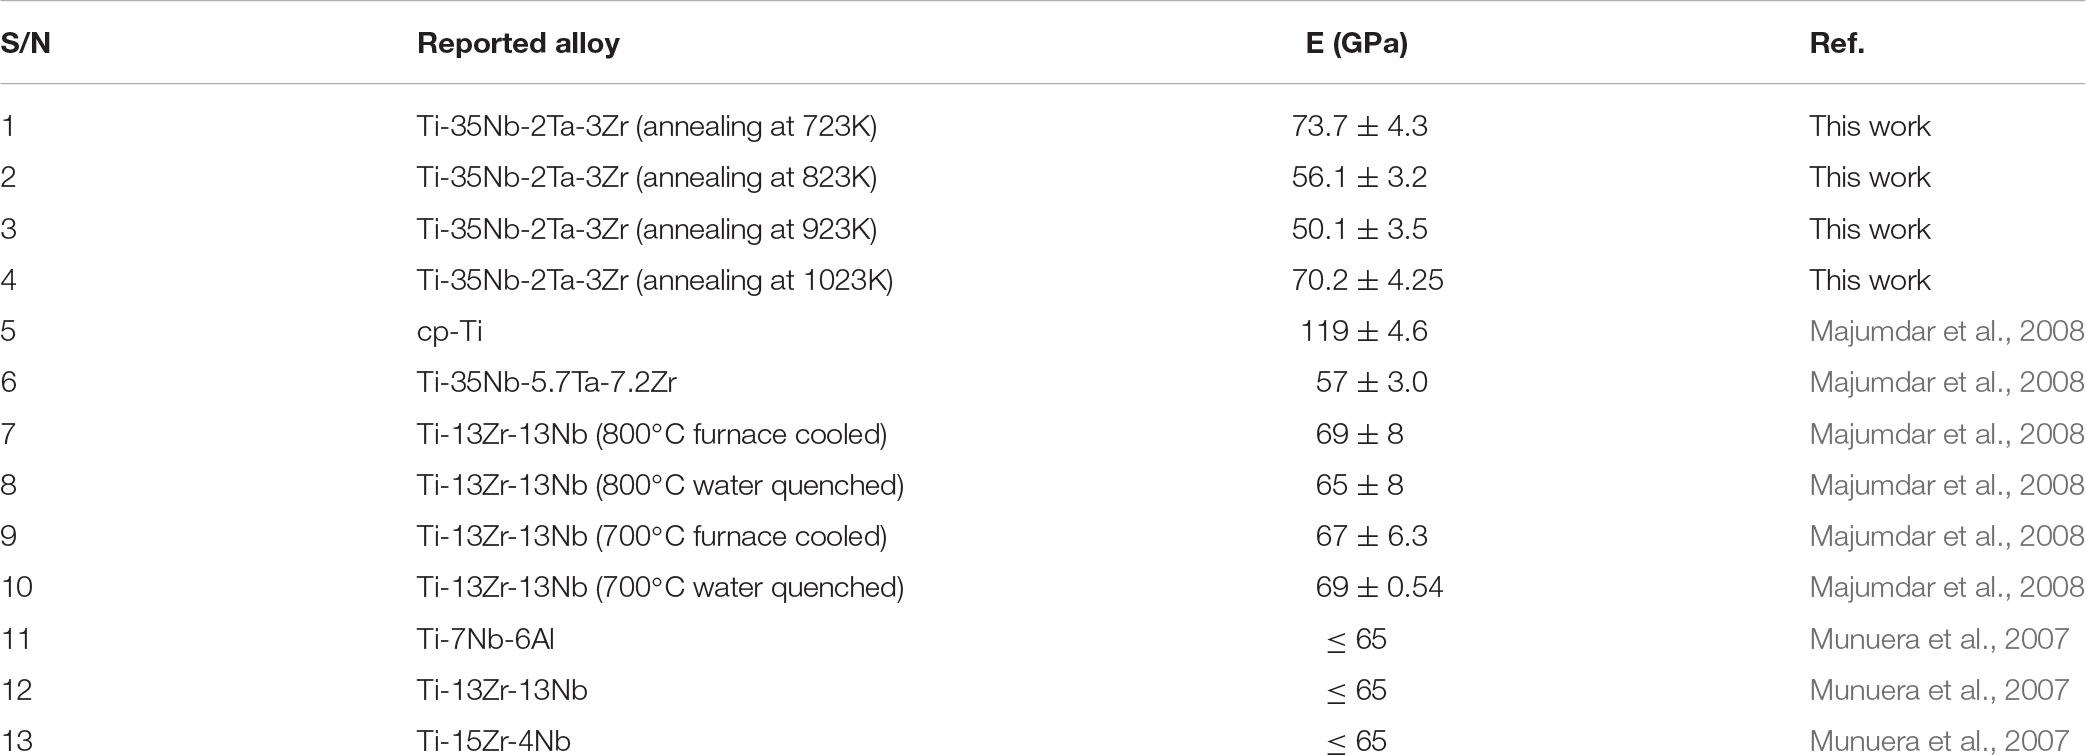Click the Reported alloy column header

(x=518, y=44)
